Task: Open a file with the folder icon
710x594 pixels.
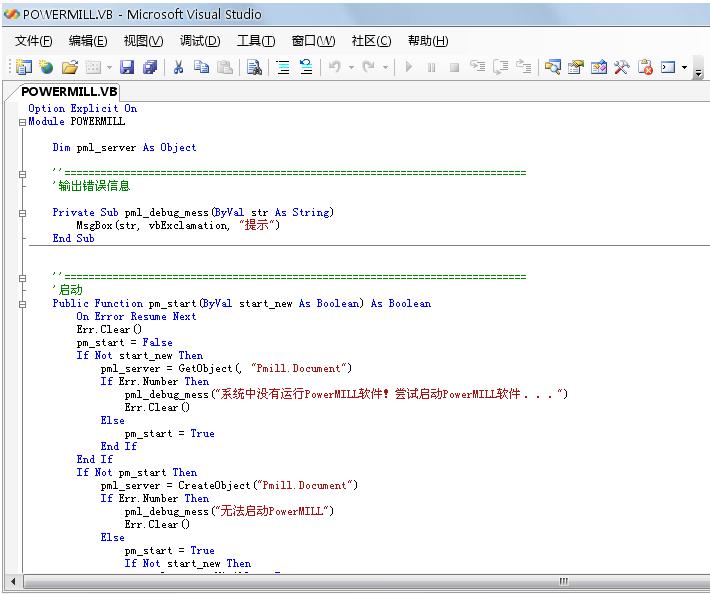Action: point(70,67)
